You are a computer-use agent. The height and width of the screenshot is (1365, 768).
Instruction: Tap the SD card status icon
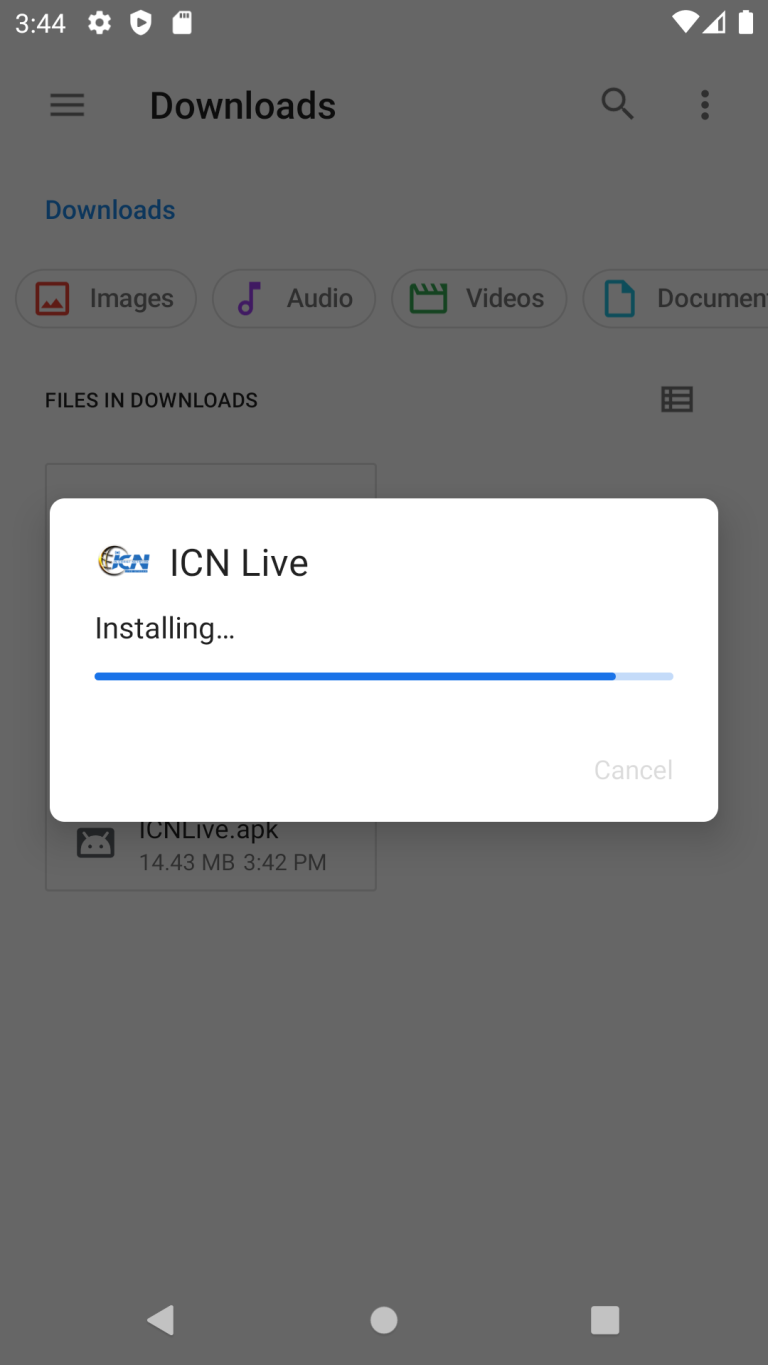[182, 23]
